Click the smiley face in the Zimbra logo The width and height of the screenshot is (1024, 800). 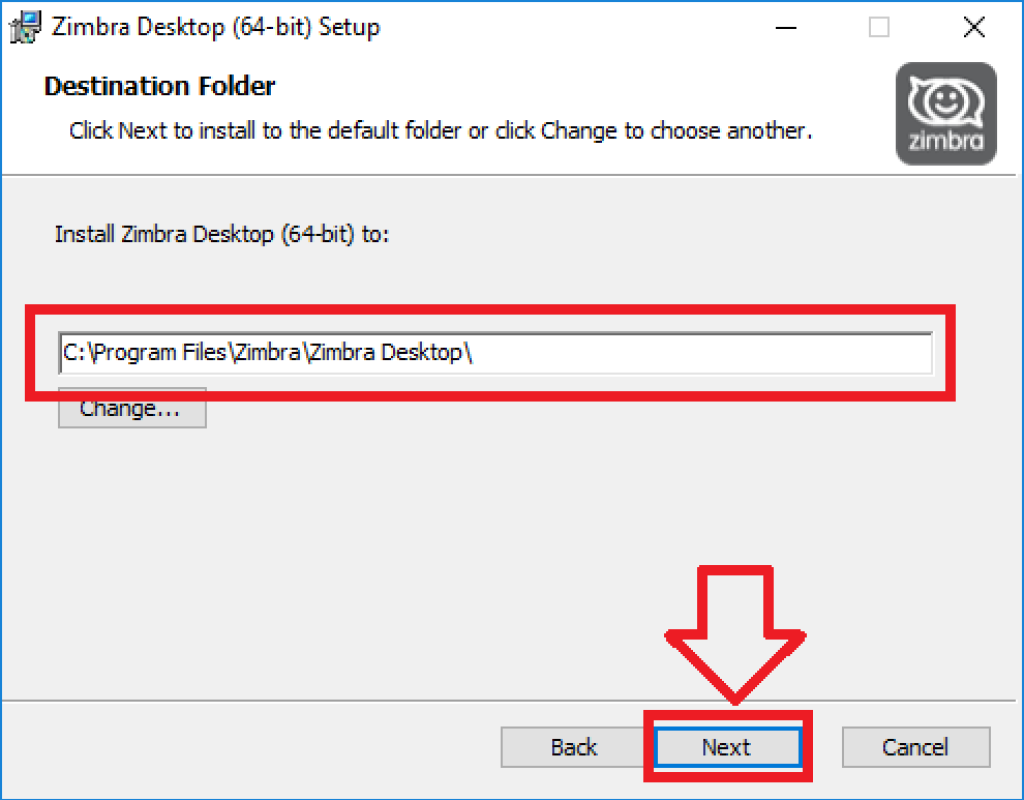click(944, 103)
